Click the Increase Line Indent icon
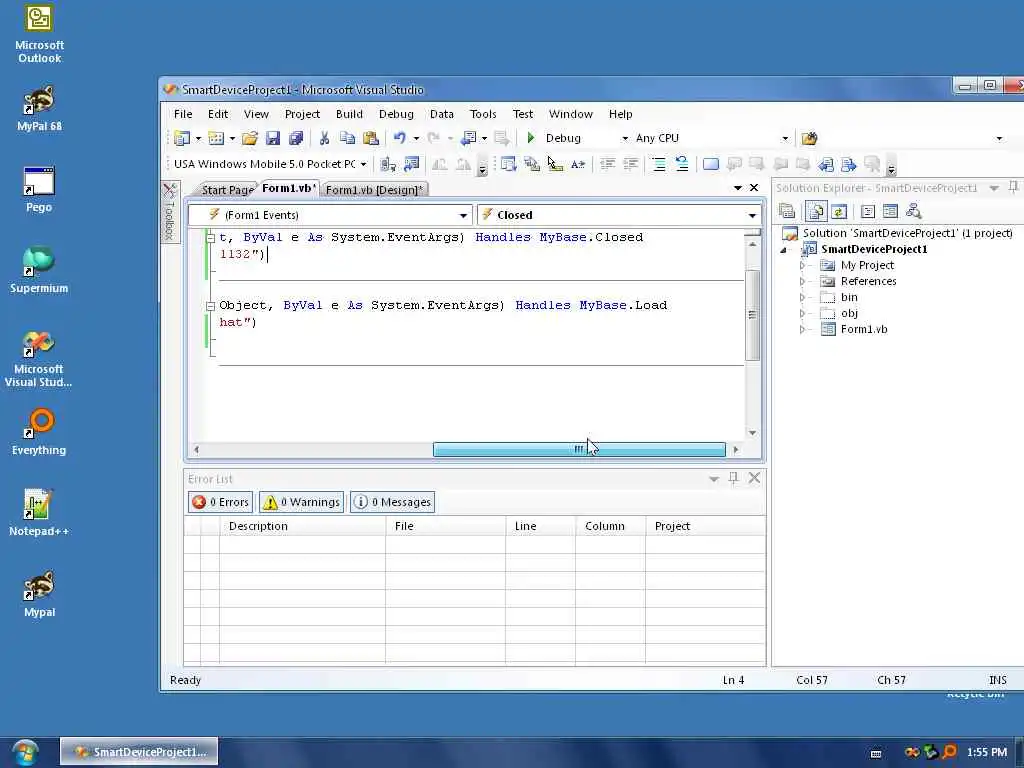1024x768 pixels. click(631, 164)
